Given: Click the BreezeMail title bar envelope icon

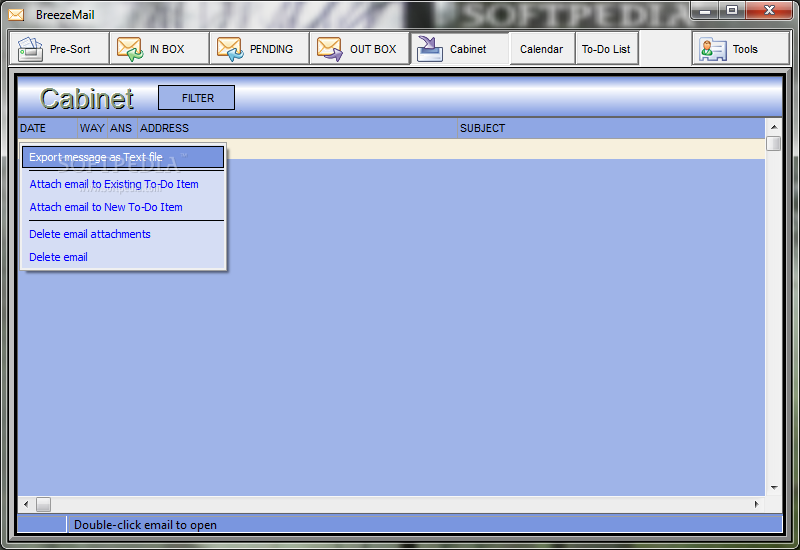Looking at the screenshot, I should click(16, 15).
